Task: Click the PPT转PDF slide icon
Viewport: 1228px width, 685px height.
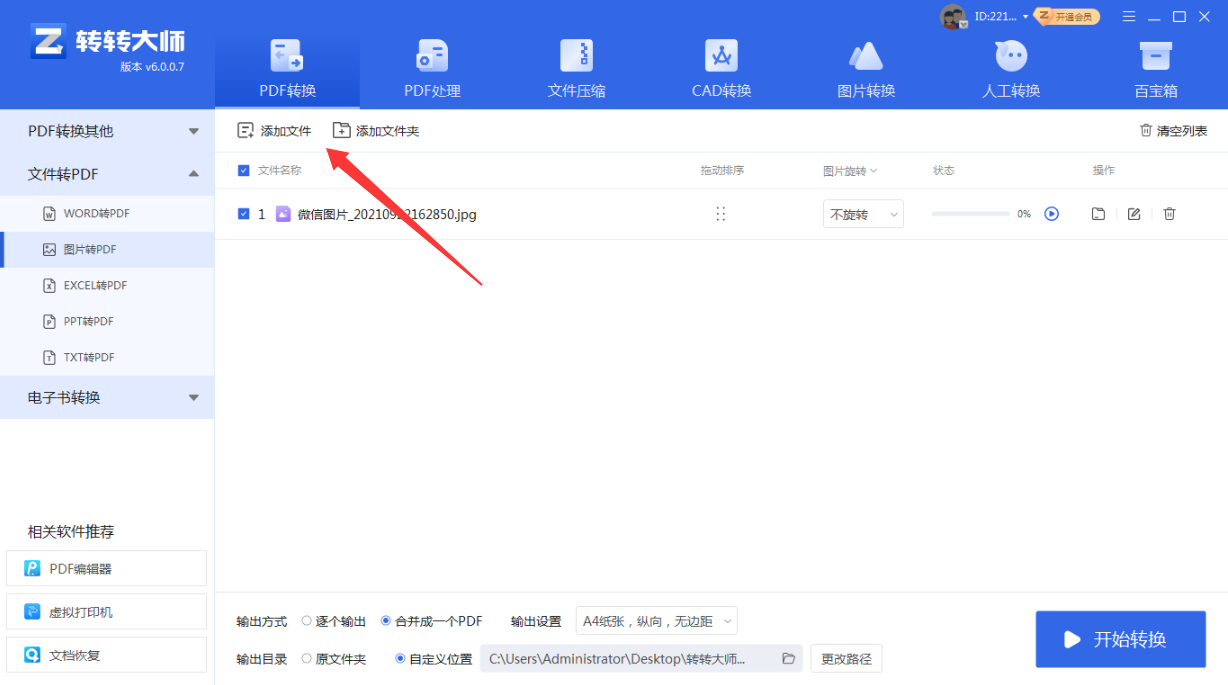Action: [49, 321]
